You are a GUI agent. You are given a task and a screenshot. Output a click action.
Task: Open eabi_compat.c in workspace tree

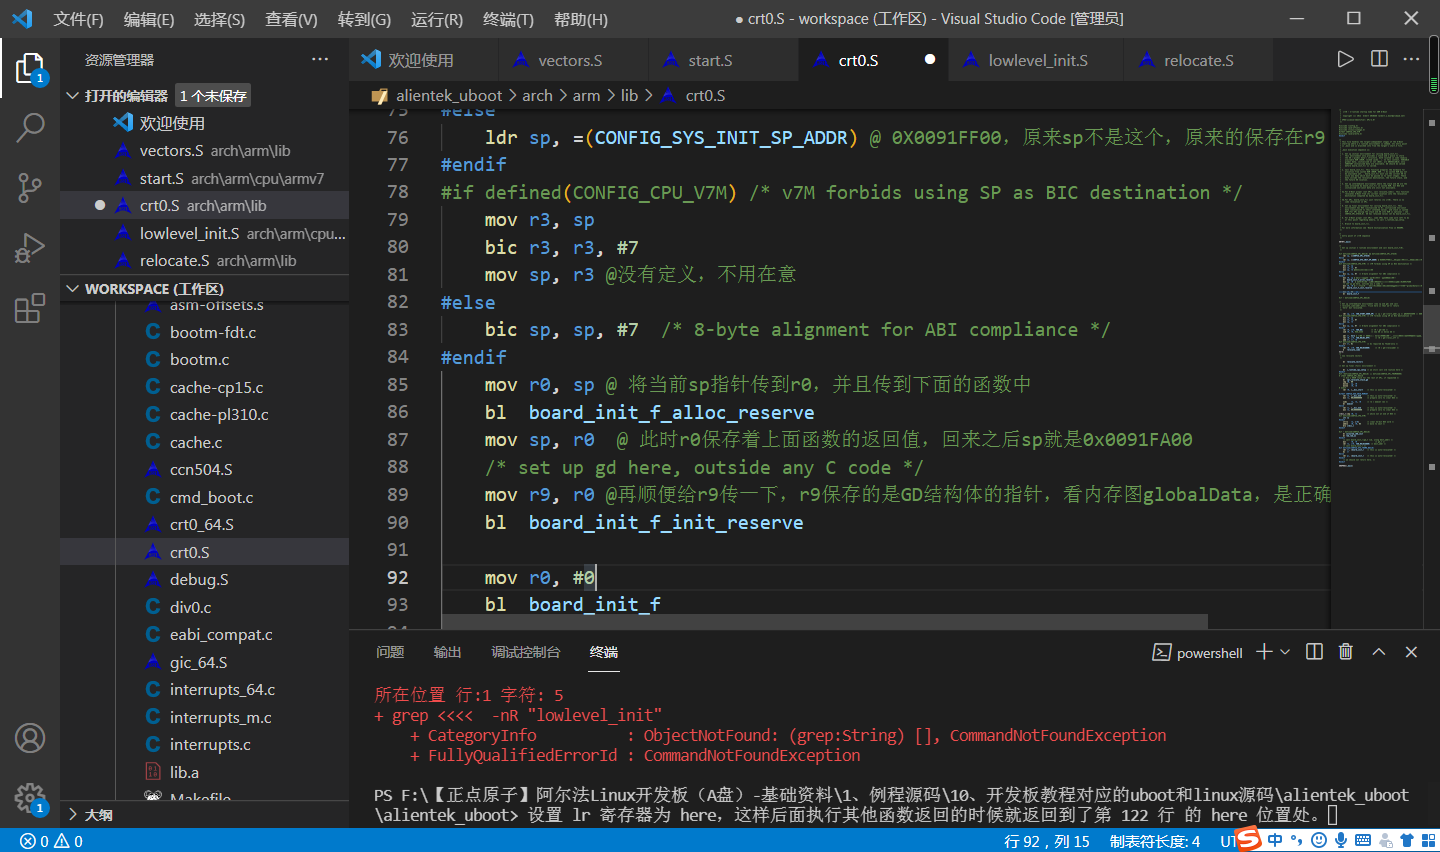click(x=204, y=634)
